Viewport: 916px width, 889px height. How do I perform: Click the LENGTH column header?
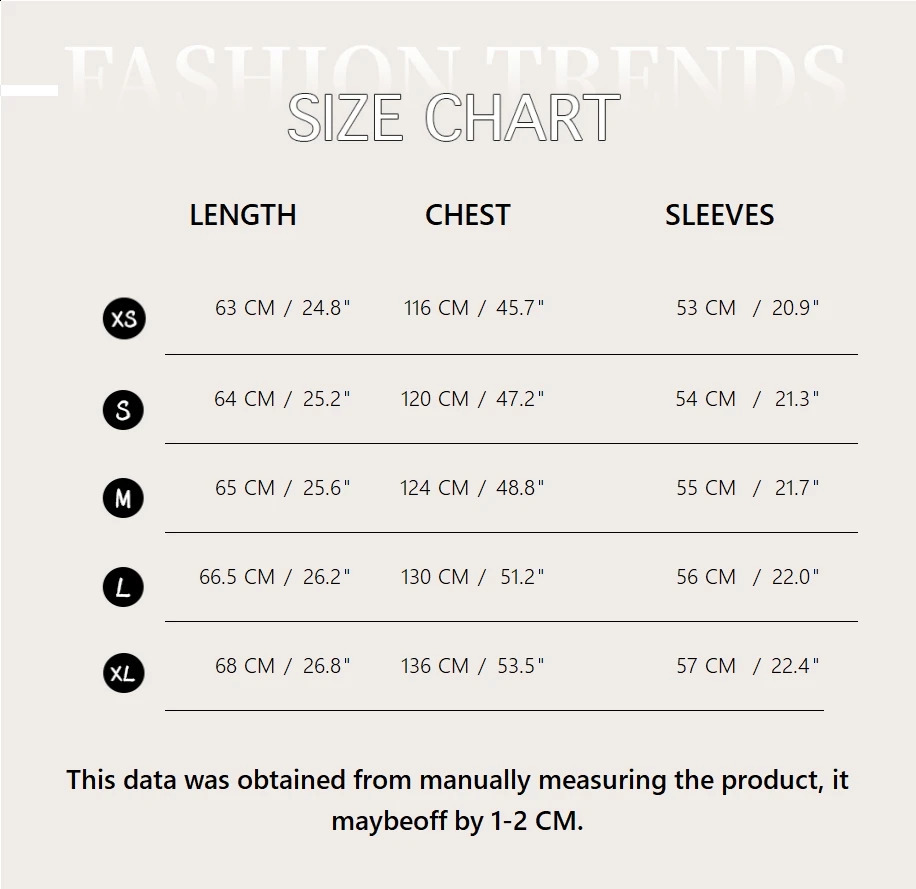[x=243, y=215]
